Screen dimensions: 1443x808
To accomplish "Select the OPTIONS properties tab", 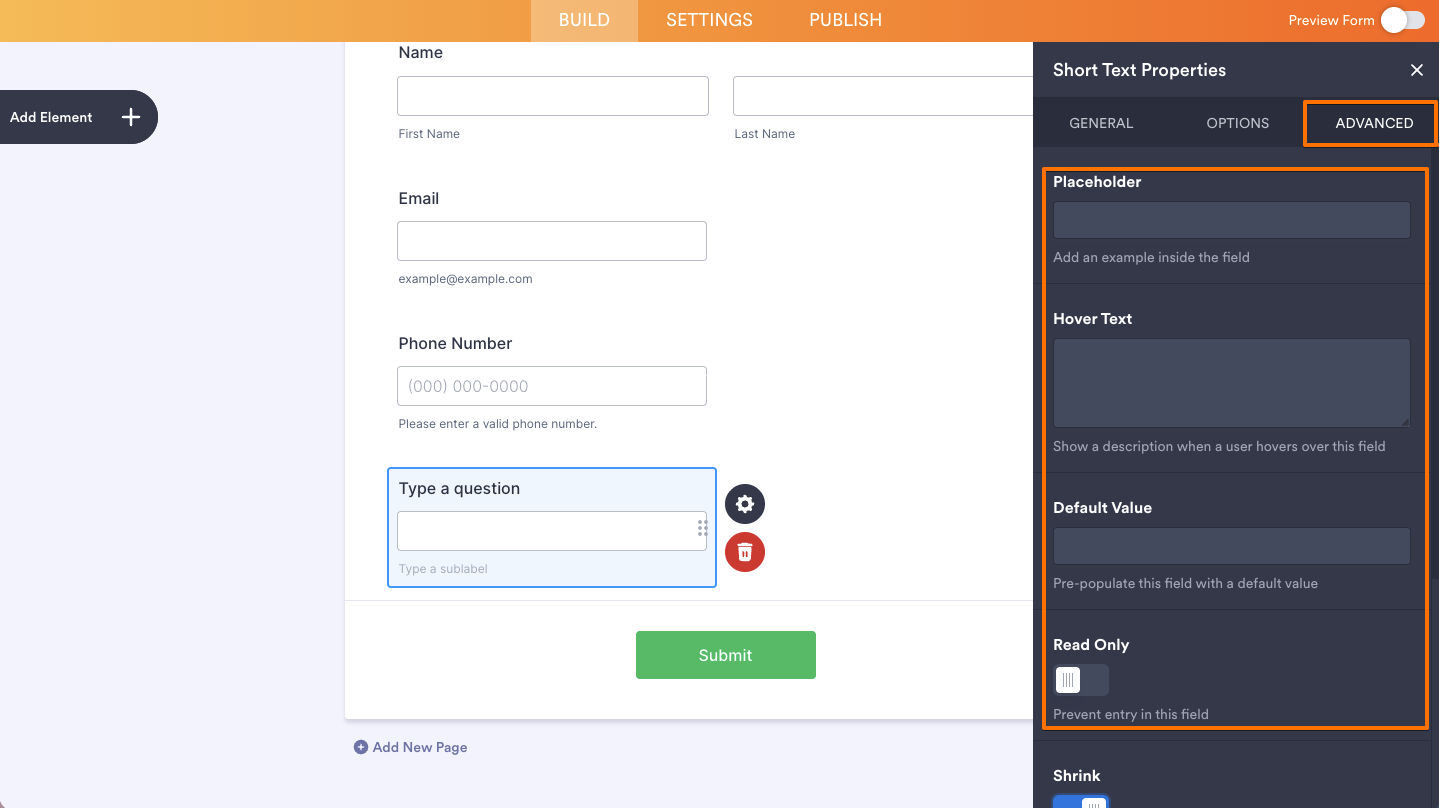I will tap(1237, 123).
